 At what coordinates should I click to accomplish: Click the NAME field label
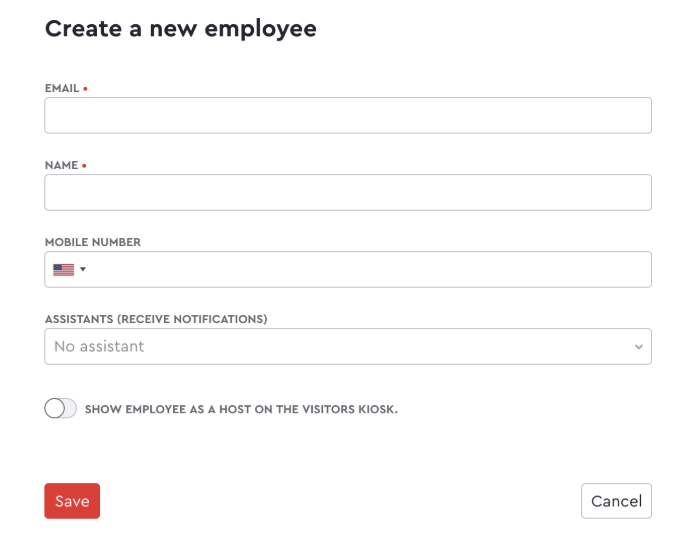(61, 166)
